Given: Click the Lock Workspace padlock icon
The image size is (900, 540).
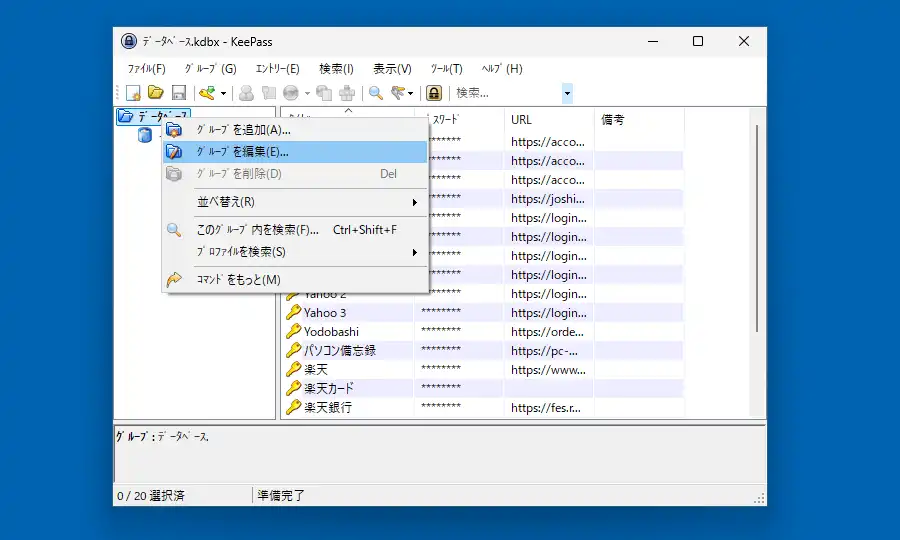Looking at the screenshot, I should [434, 93].
